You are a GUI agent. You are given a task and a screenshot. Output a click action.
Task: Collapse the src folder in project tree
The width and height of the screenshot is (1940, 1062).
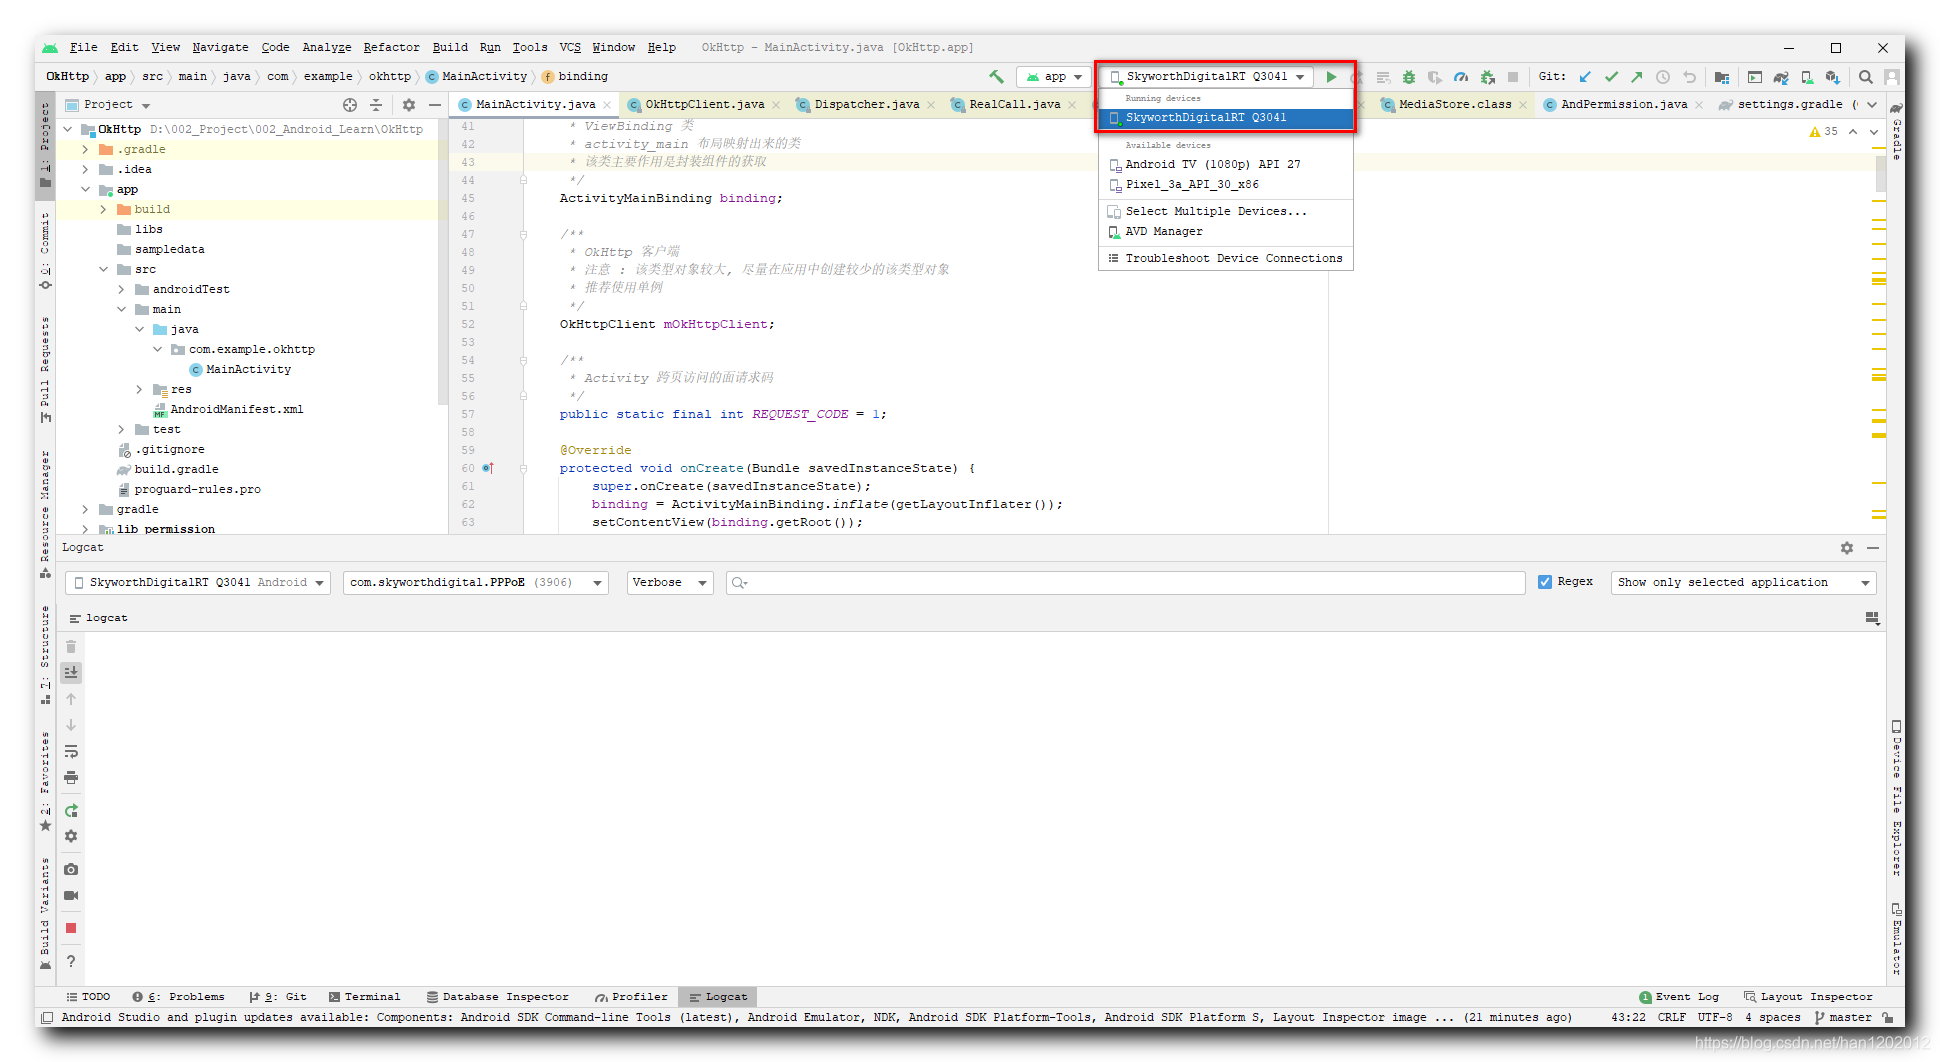click(x=103, y=269)
